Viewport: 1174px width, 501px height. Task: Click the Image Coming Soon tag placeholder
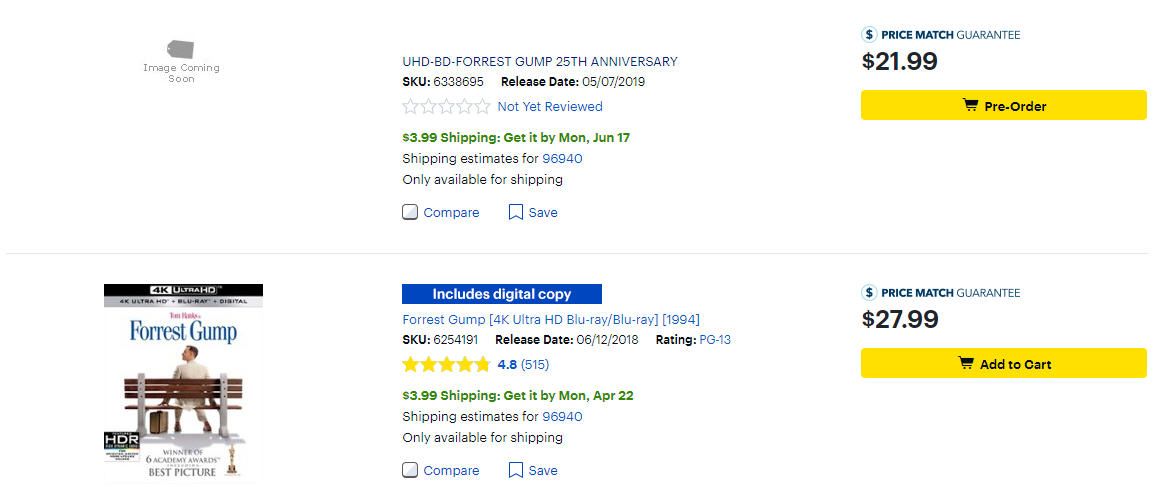click(x=181, y=48)
